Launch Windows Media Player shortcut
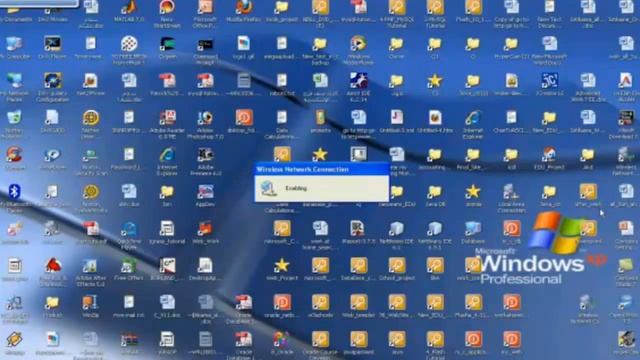 (358, 44)
